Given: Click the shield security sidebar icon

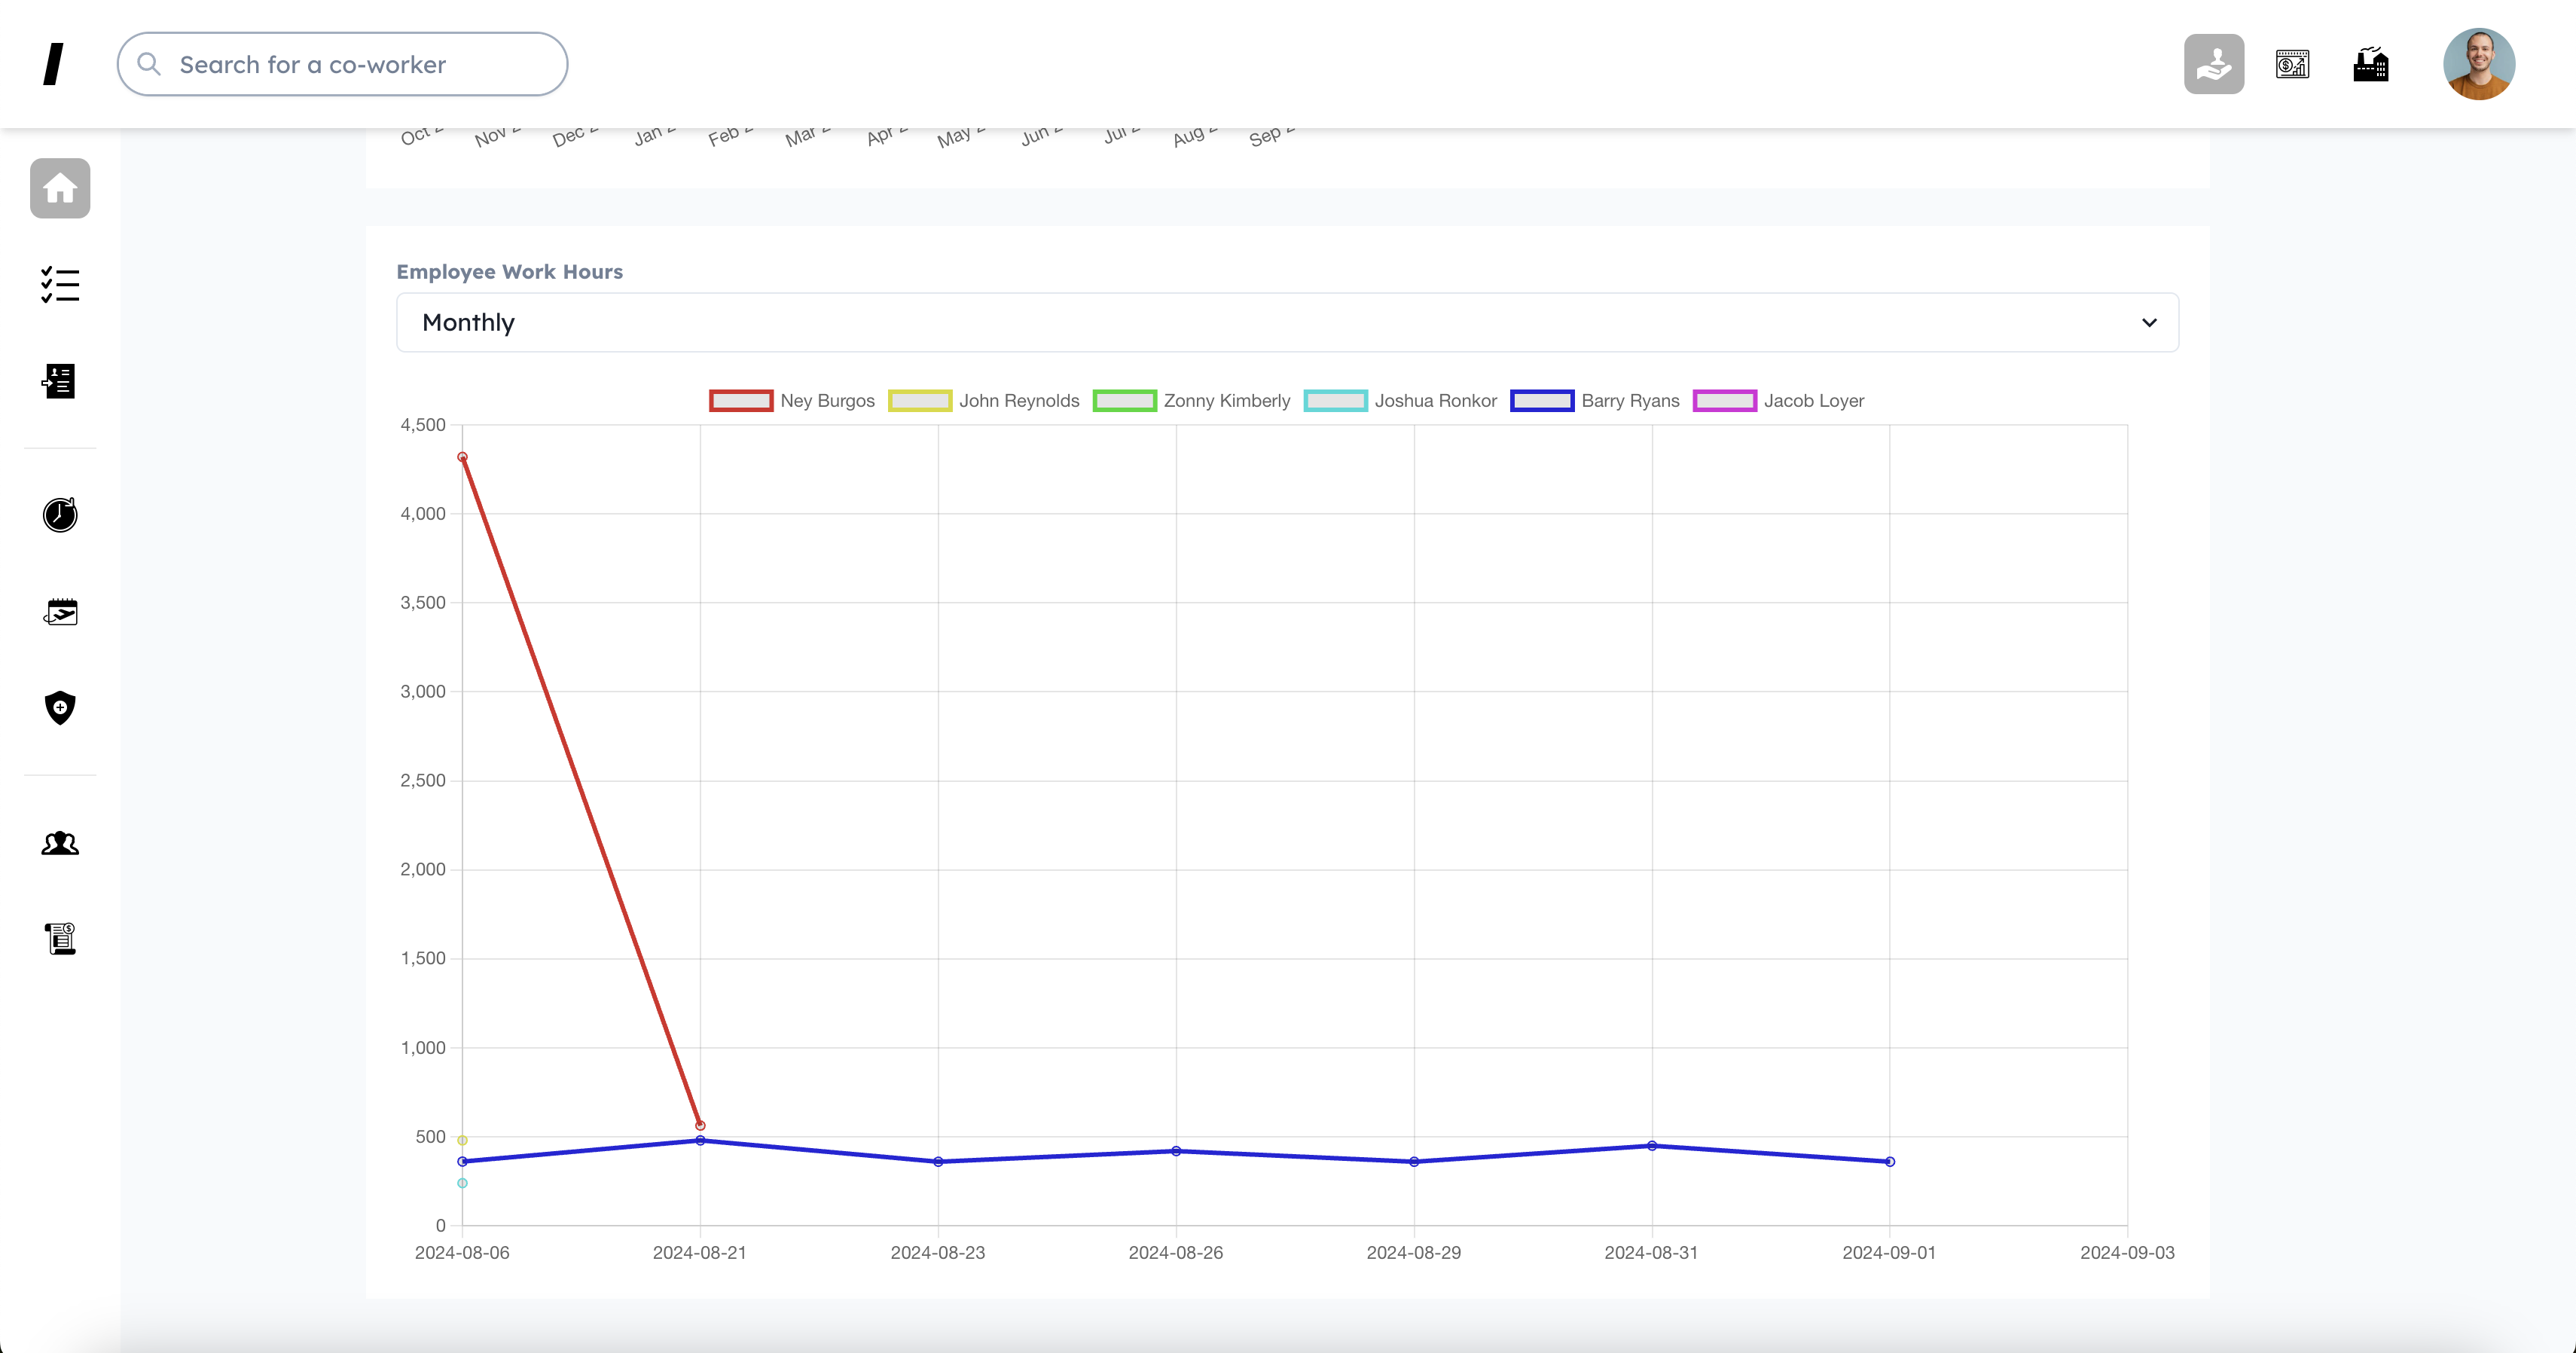Looking at the screenshot, I should click(60, 707).
